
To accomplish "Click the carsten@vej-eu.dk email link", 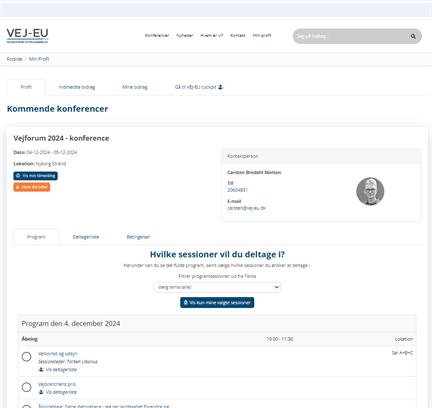I will pyautogui.click(x=246, y=208).
